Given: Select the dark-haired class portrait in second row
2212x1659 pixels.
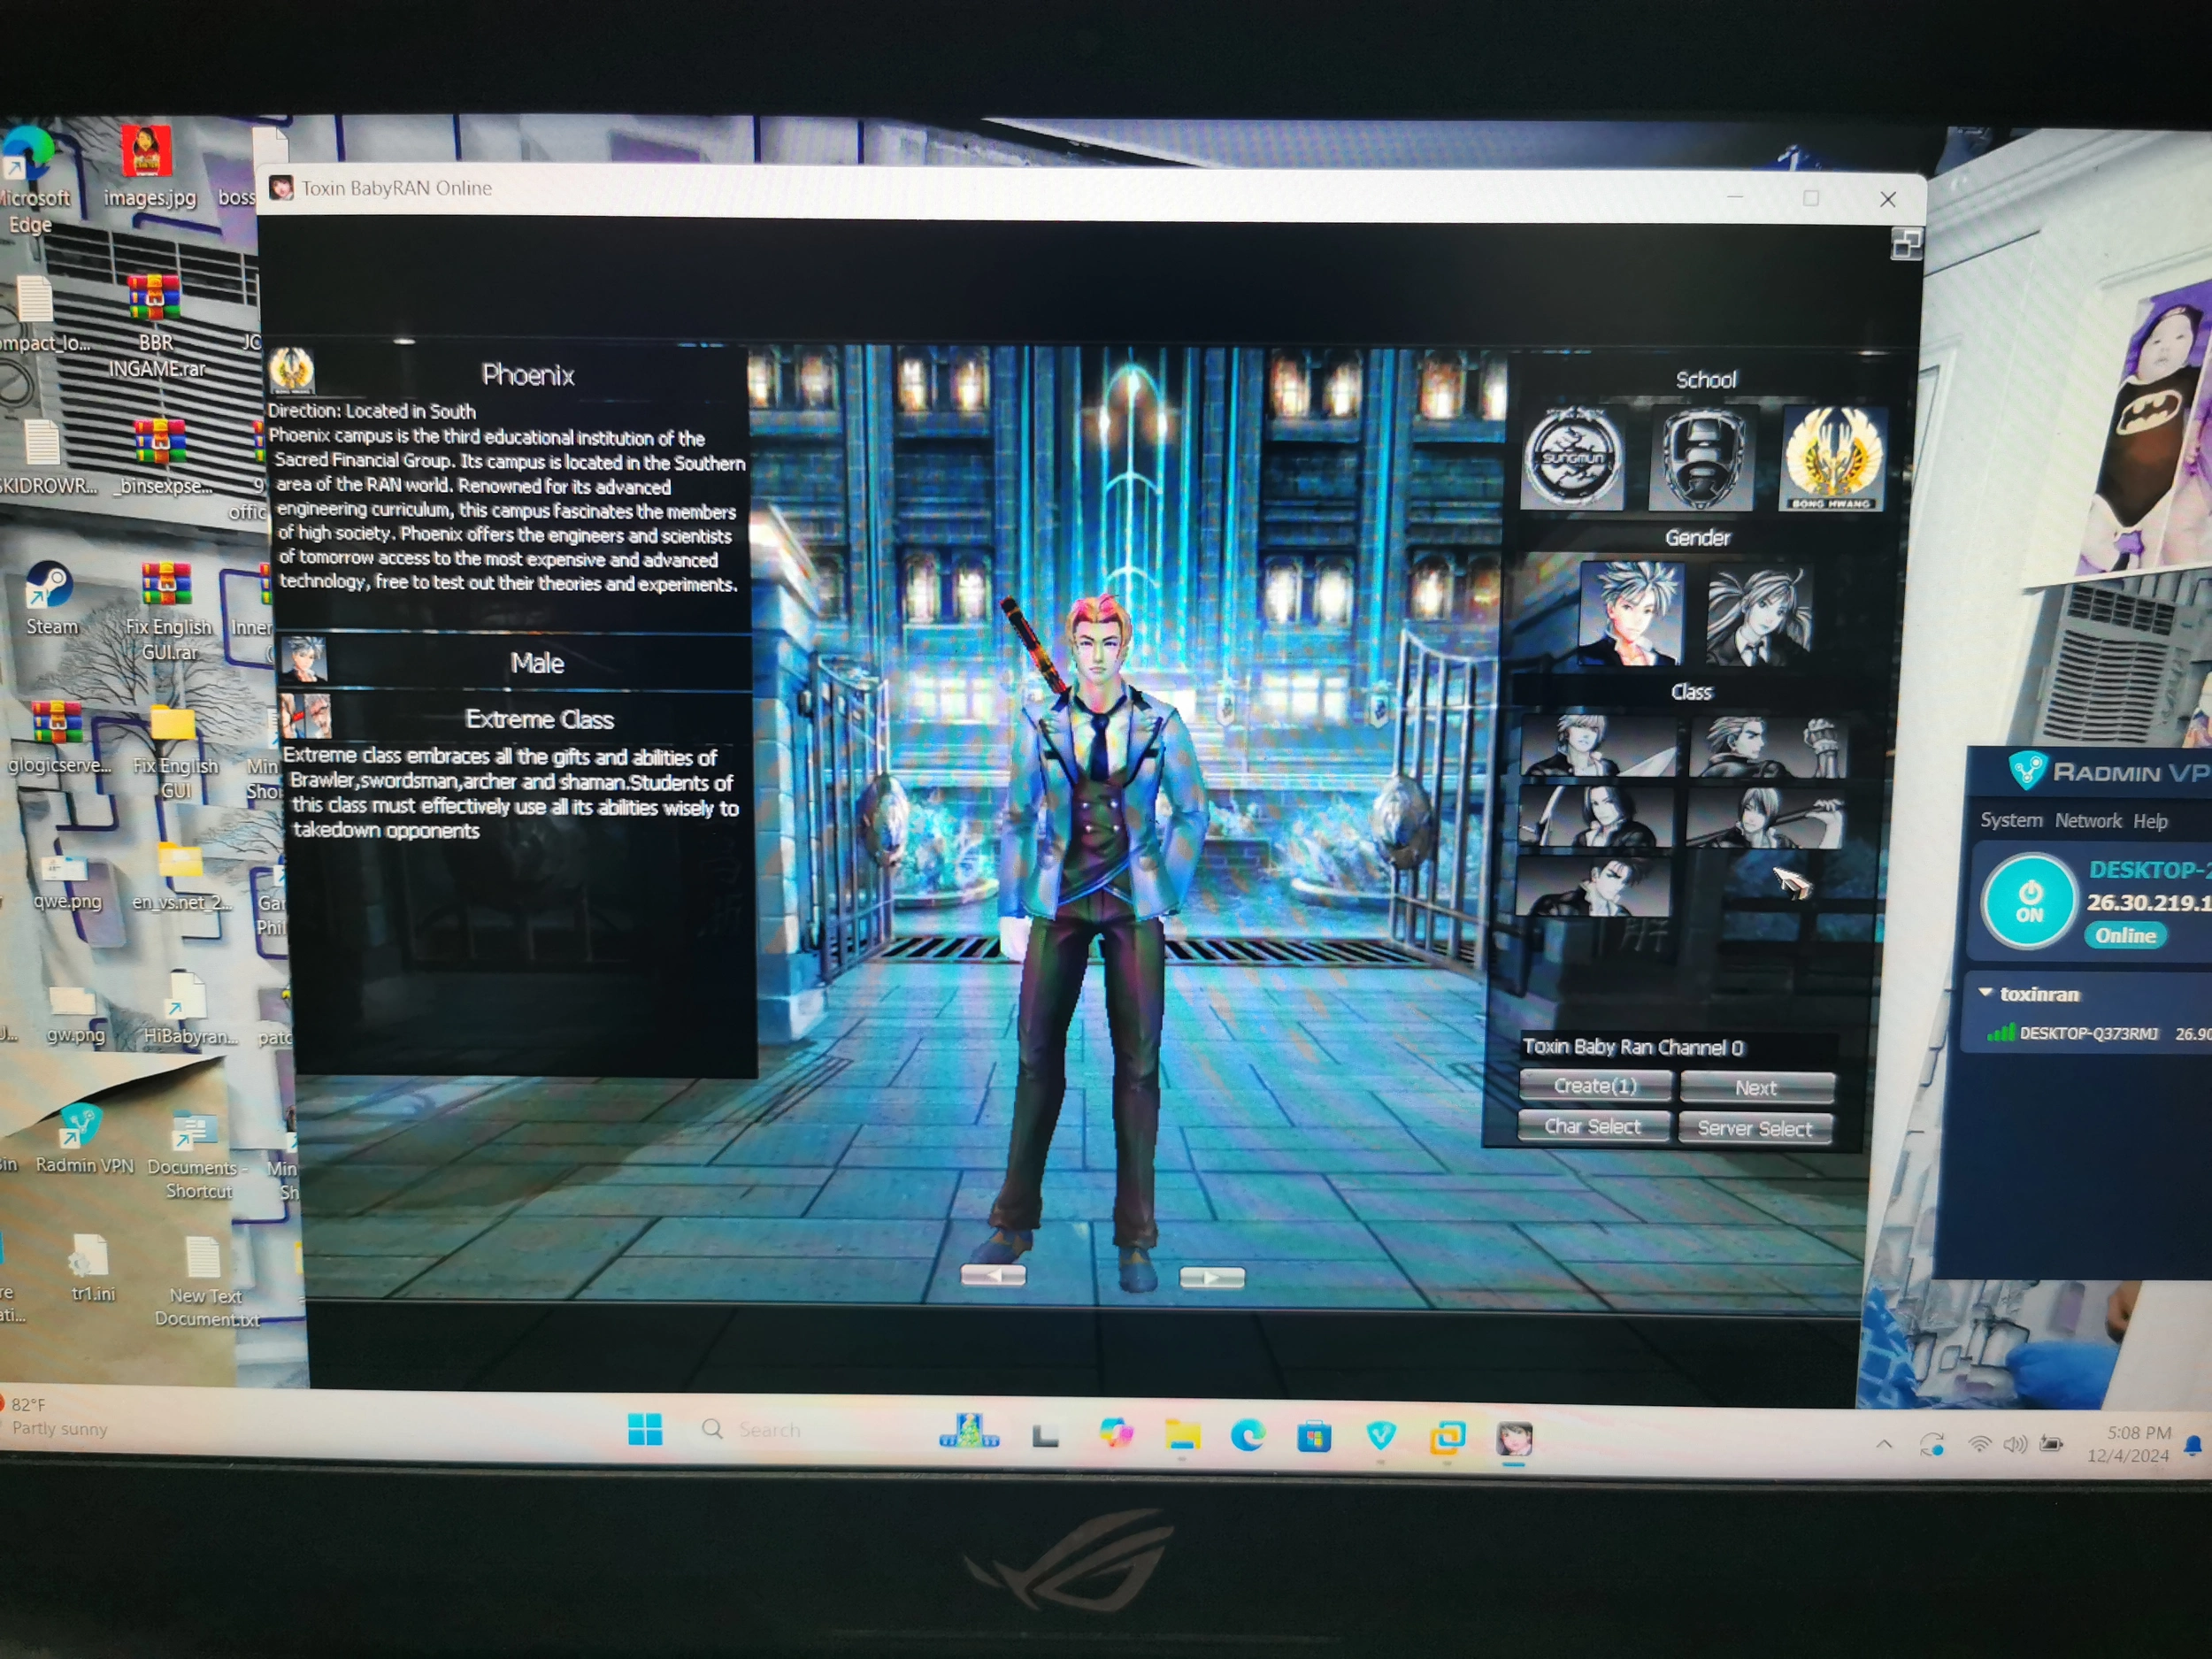Looking at the screenshot, I should coord(1595,816).
